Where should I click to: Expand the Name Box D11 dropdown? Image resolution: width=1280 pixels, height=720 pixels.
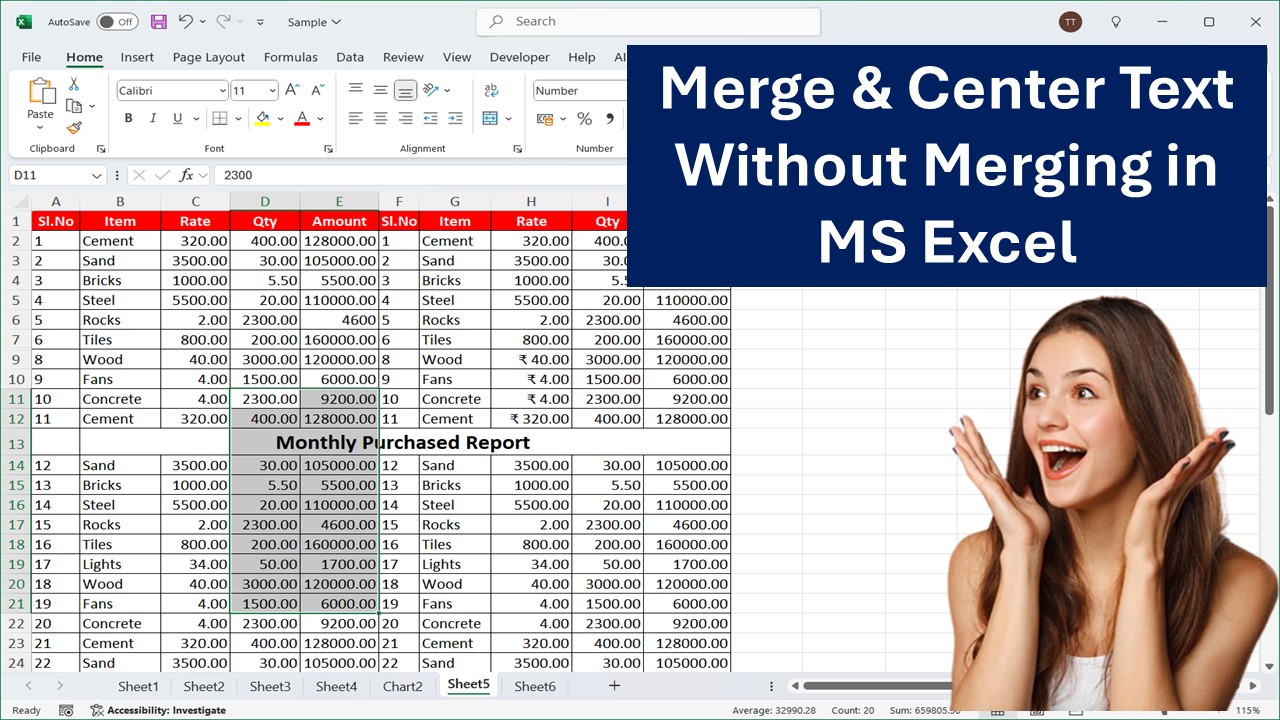[x=96, y=175]
